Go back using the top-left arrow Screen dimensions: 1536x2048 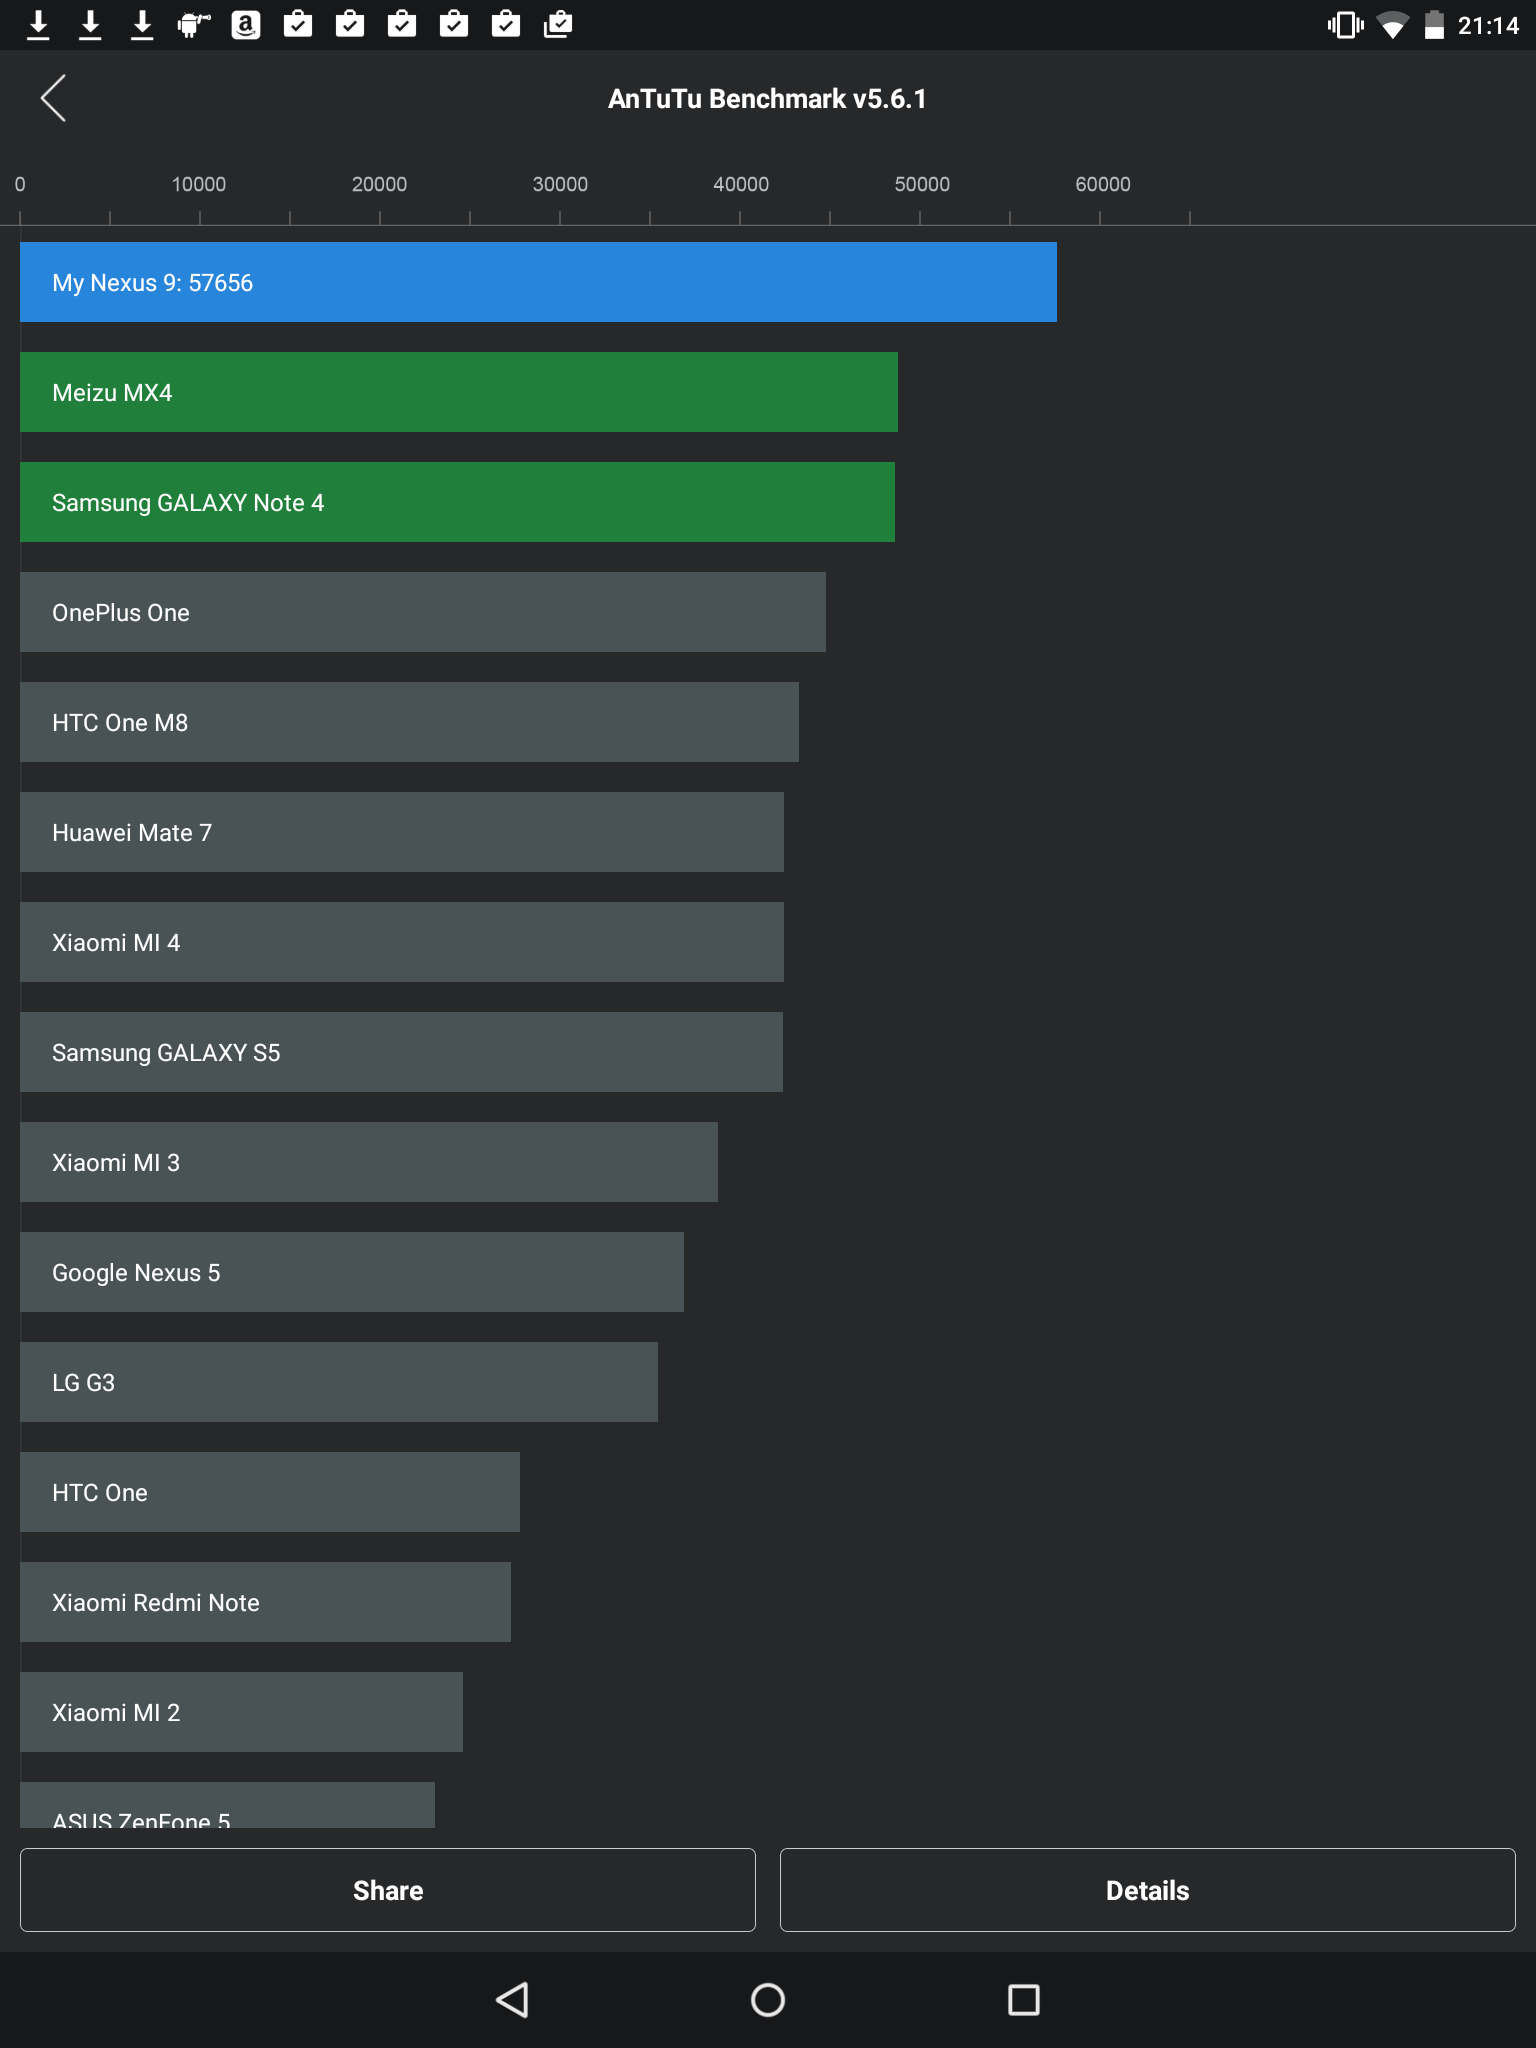(x=53, y=98)
